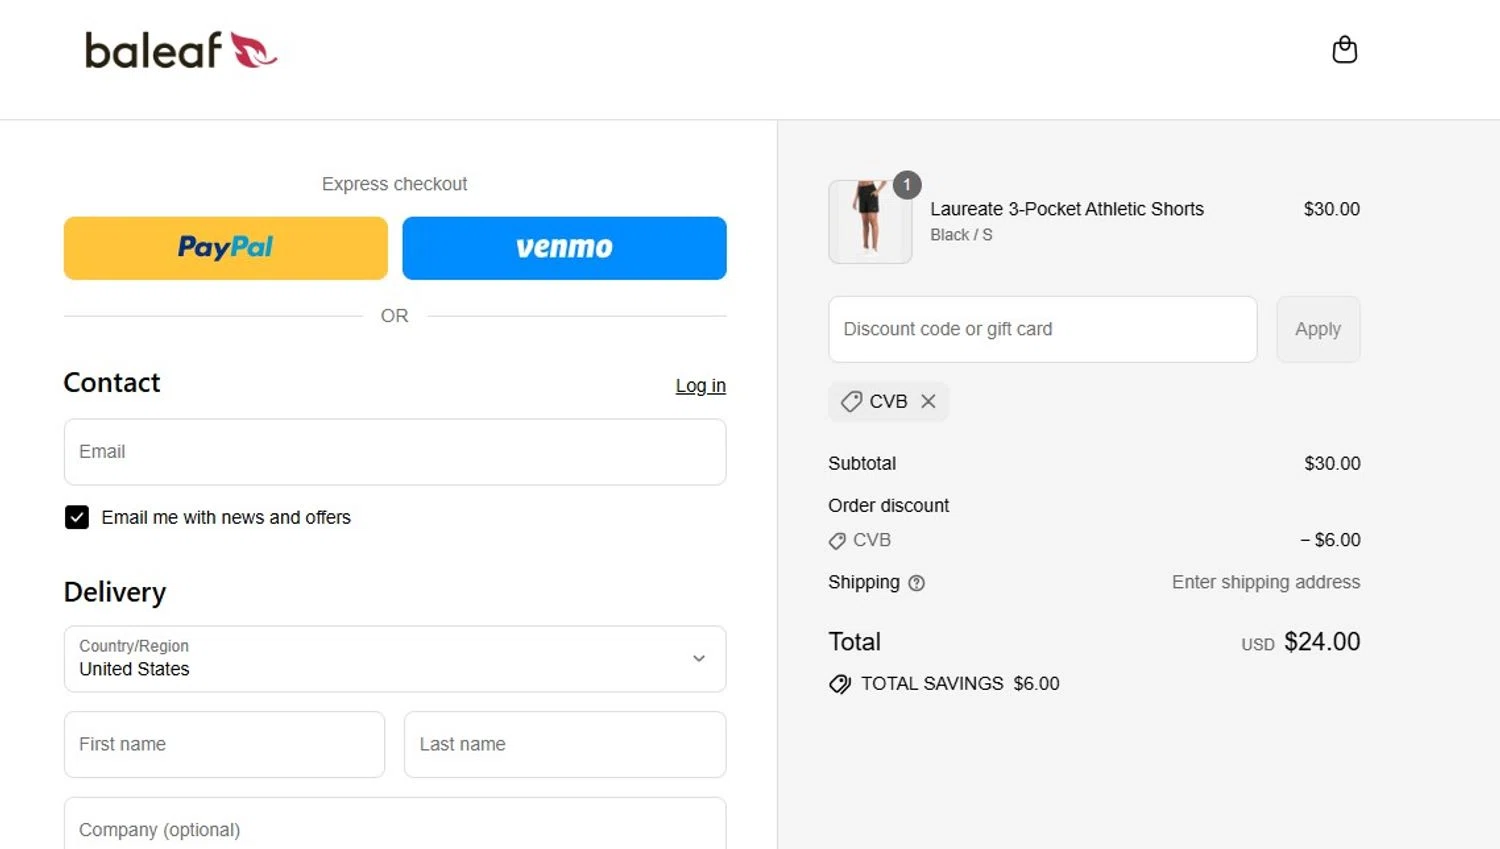The height and width of the screenshot is (849, 1500).
Task: Click the Subtotal $30.00 value
Action: pos(1332,464)
